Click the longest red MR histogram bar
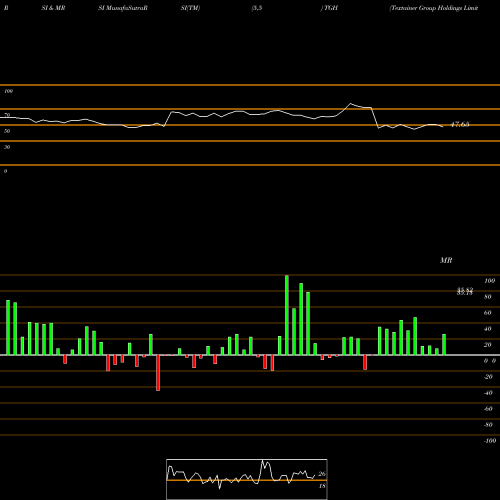This screenshot has width=500, height=500. pyautogui.click(x=158, y=373)
